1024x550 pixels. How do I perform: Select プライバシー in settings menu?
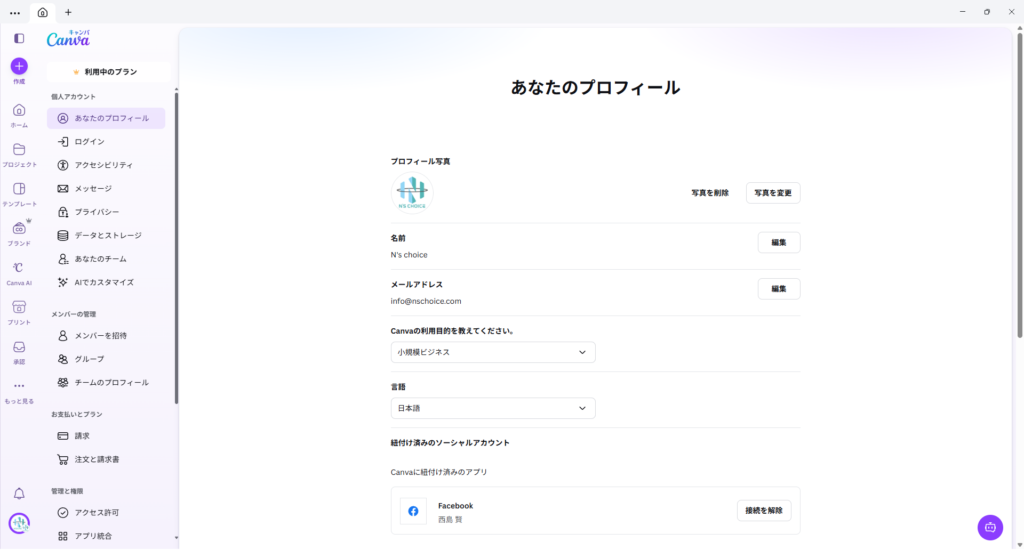[97, 212]
